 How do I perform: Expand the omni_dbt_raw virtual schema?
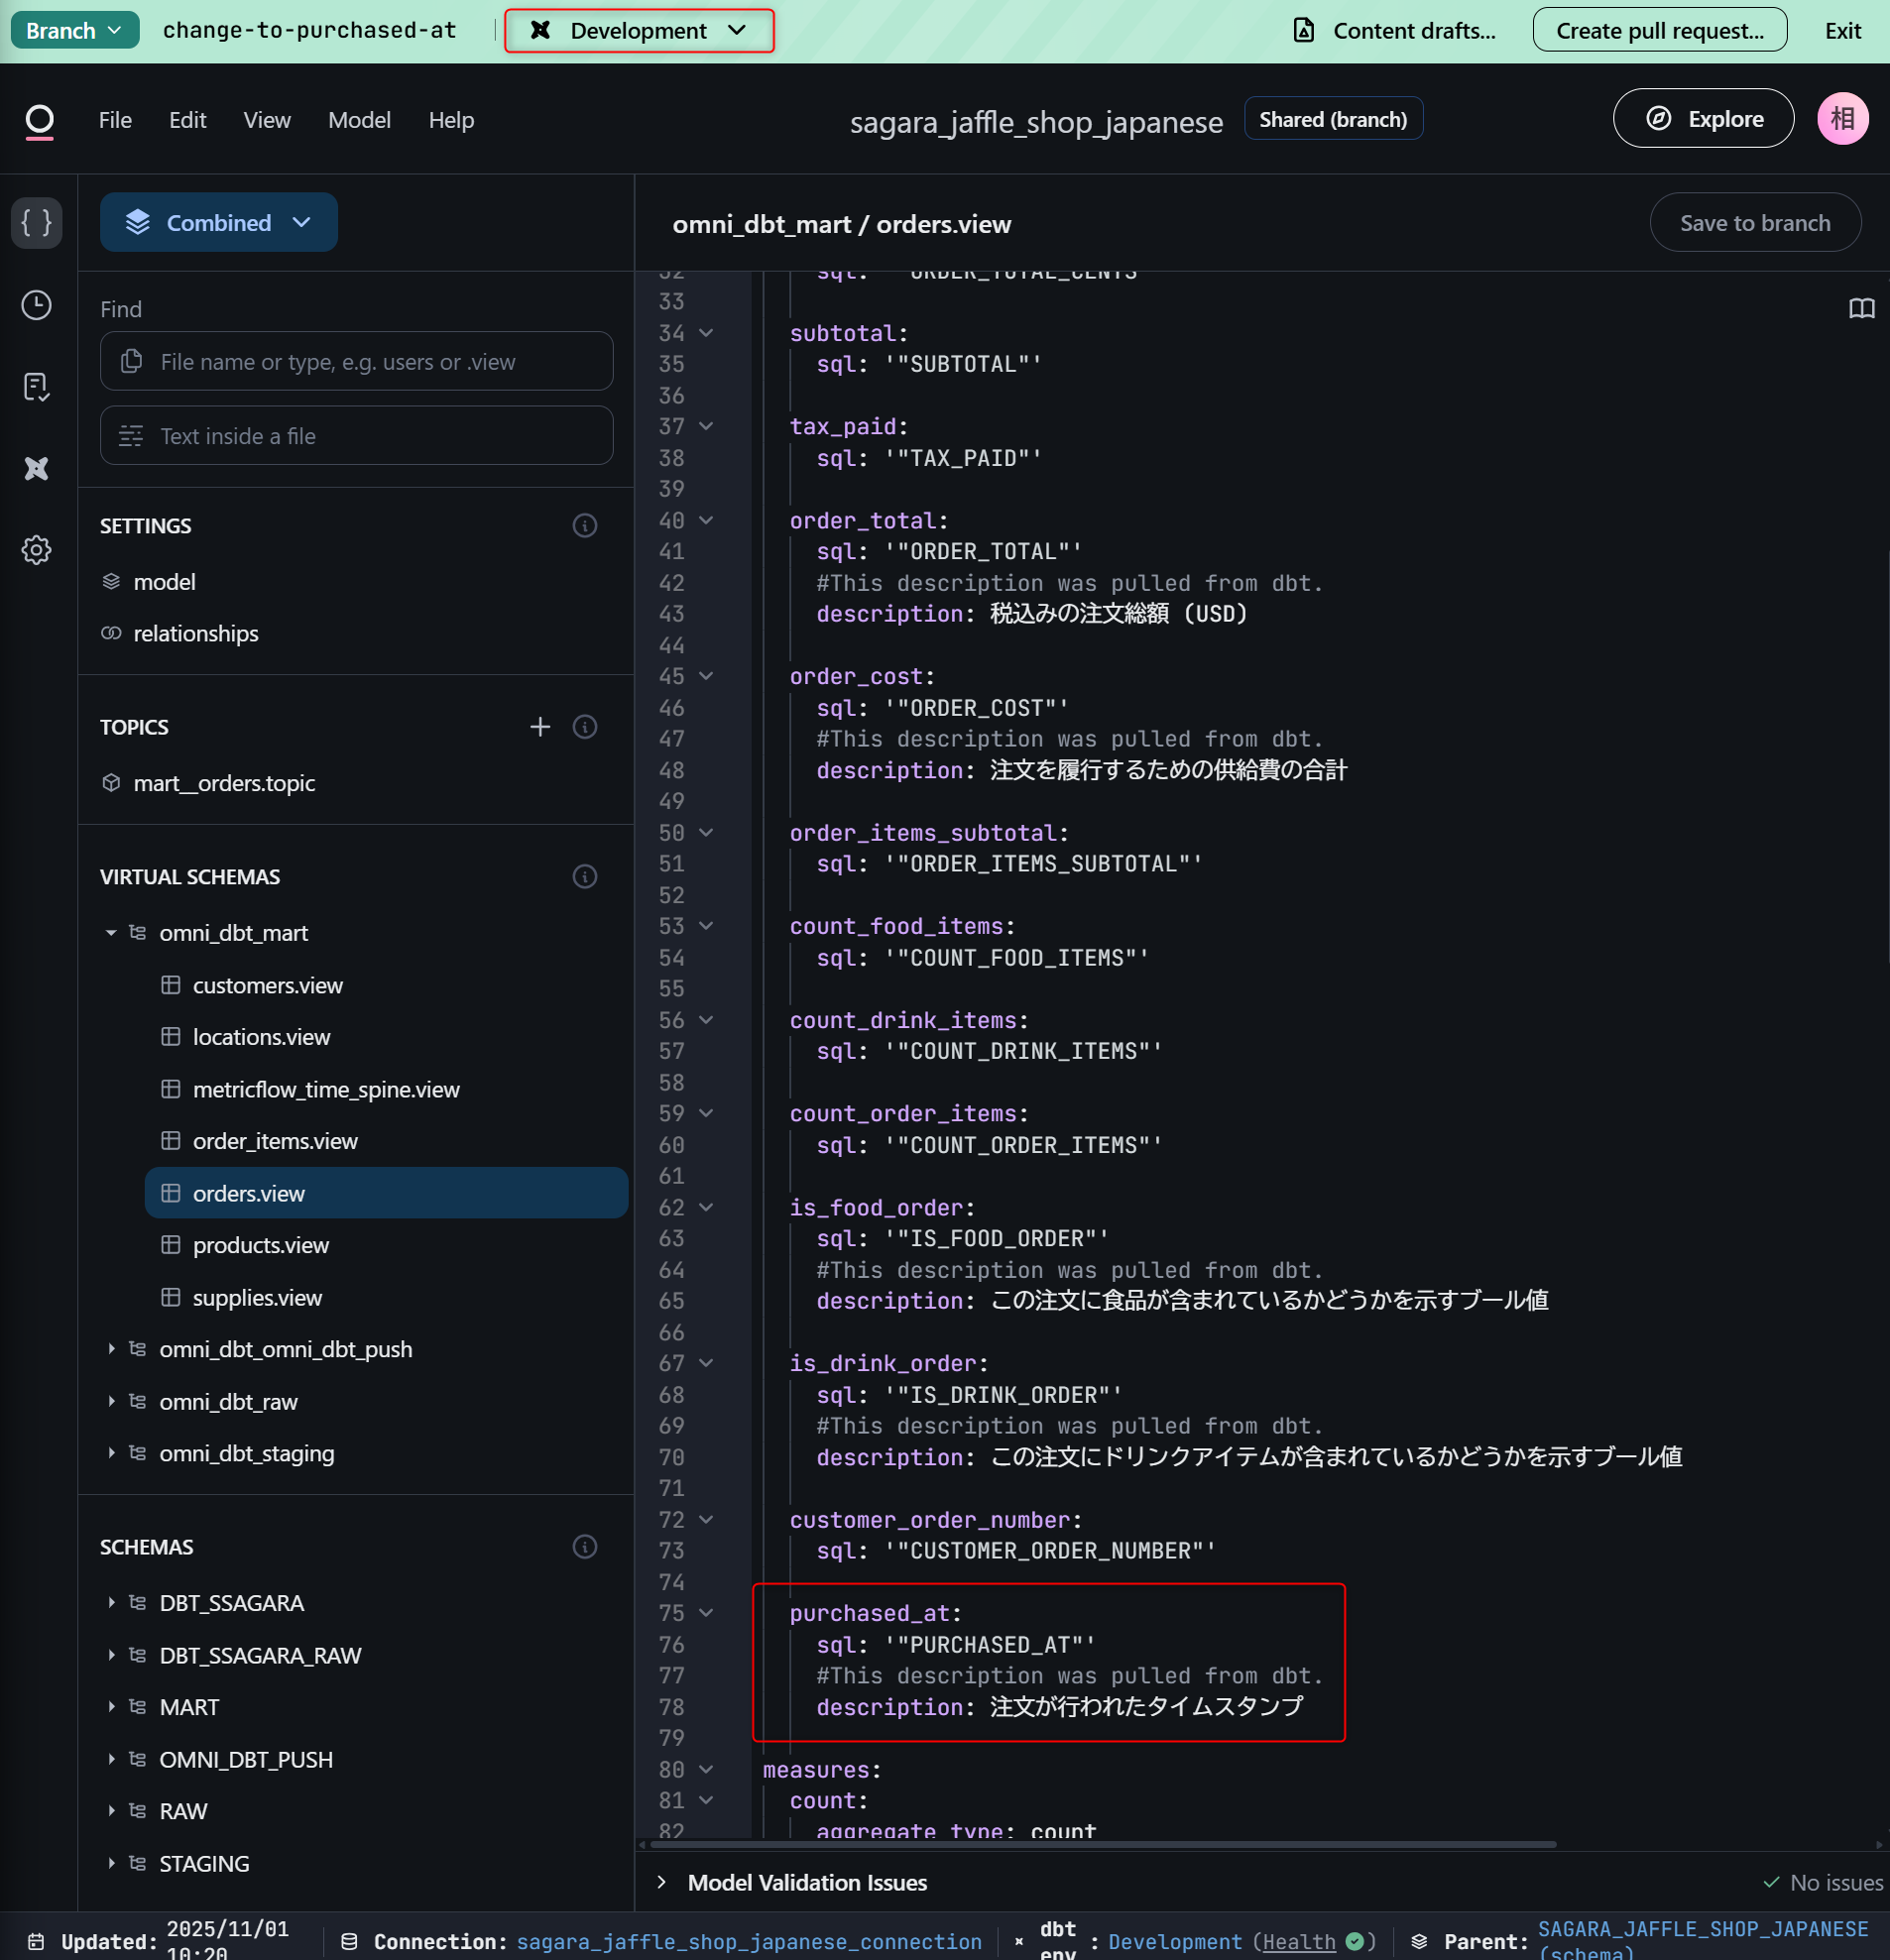tap(111, 1401)
